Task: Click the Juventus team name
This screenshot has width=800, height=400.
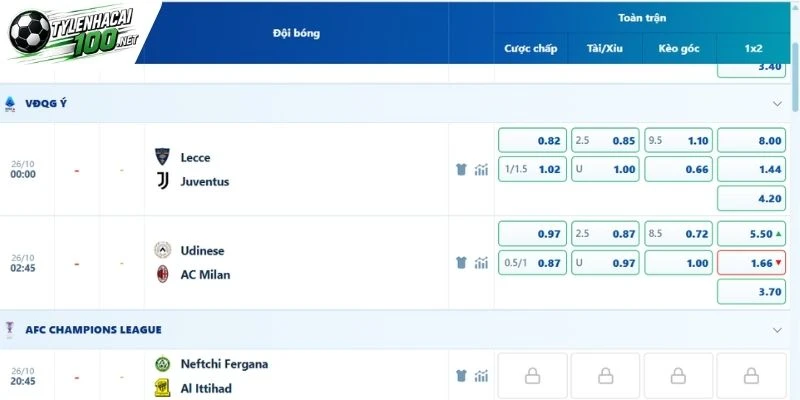Action: [x=205, y=182]
